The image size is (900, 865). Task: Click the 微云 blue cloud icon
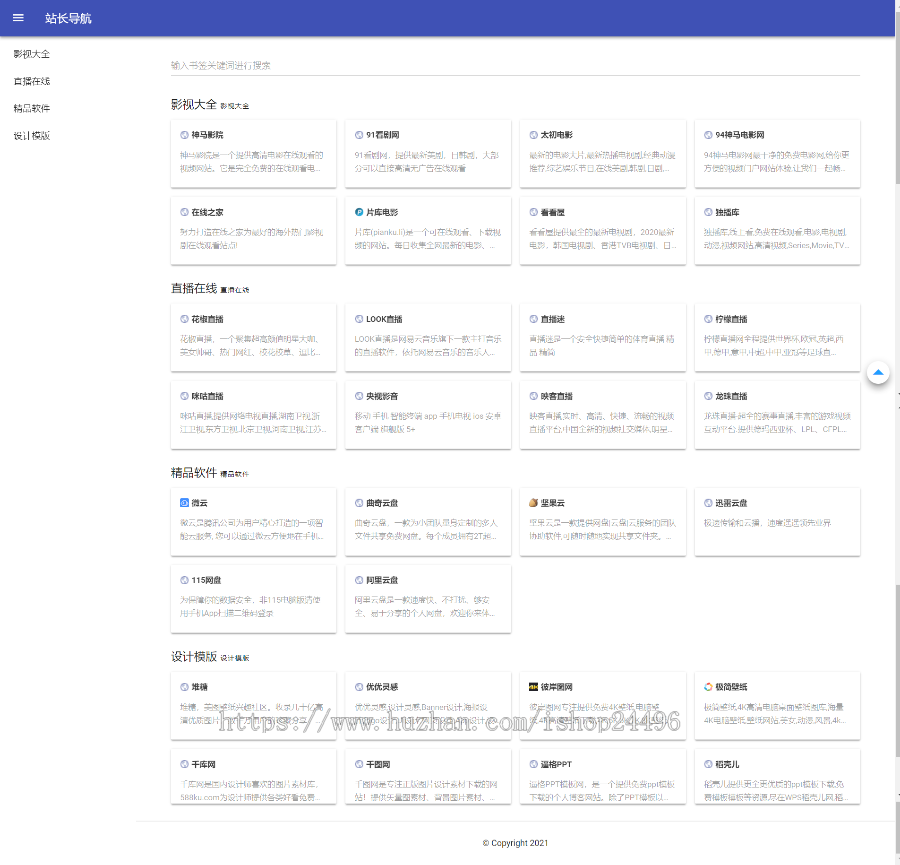tap(184, 503)
